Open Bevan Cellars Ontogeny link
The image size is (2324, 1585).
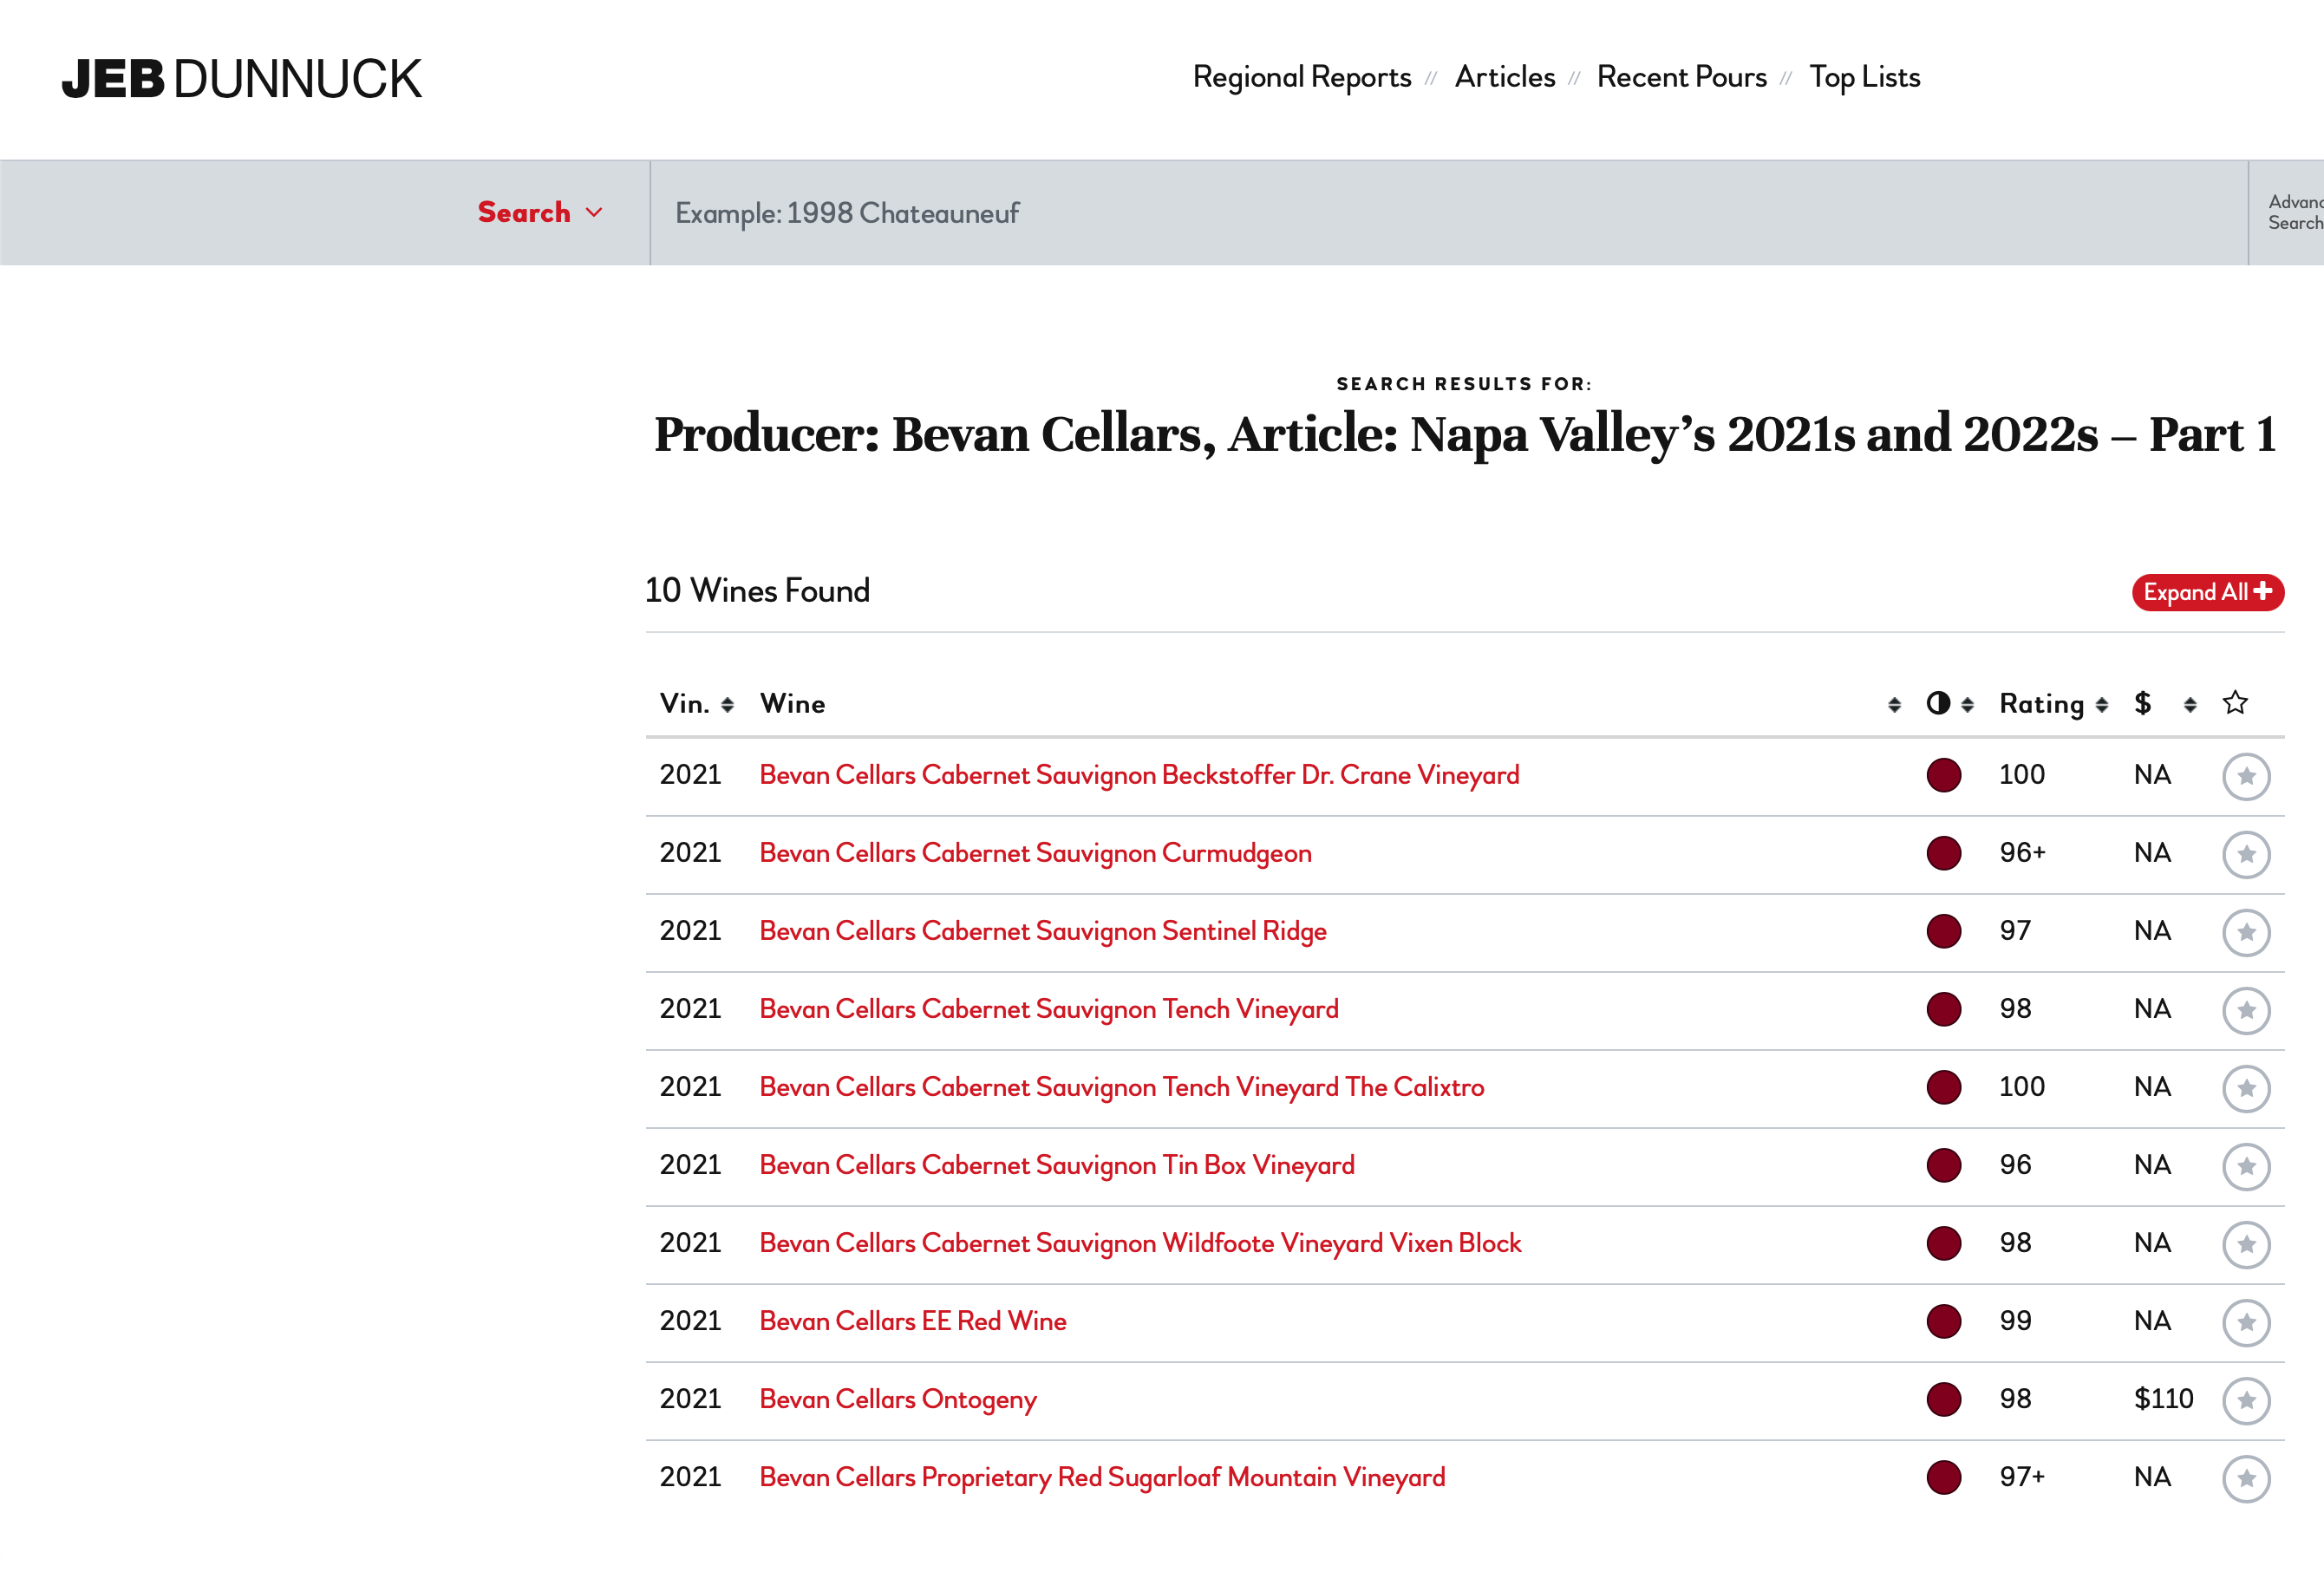tap(897, 1399)
